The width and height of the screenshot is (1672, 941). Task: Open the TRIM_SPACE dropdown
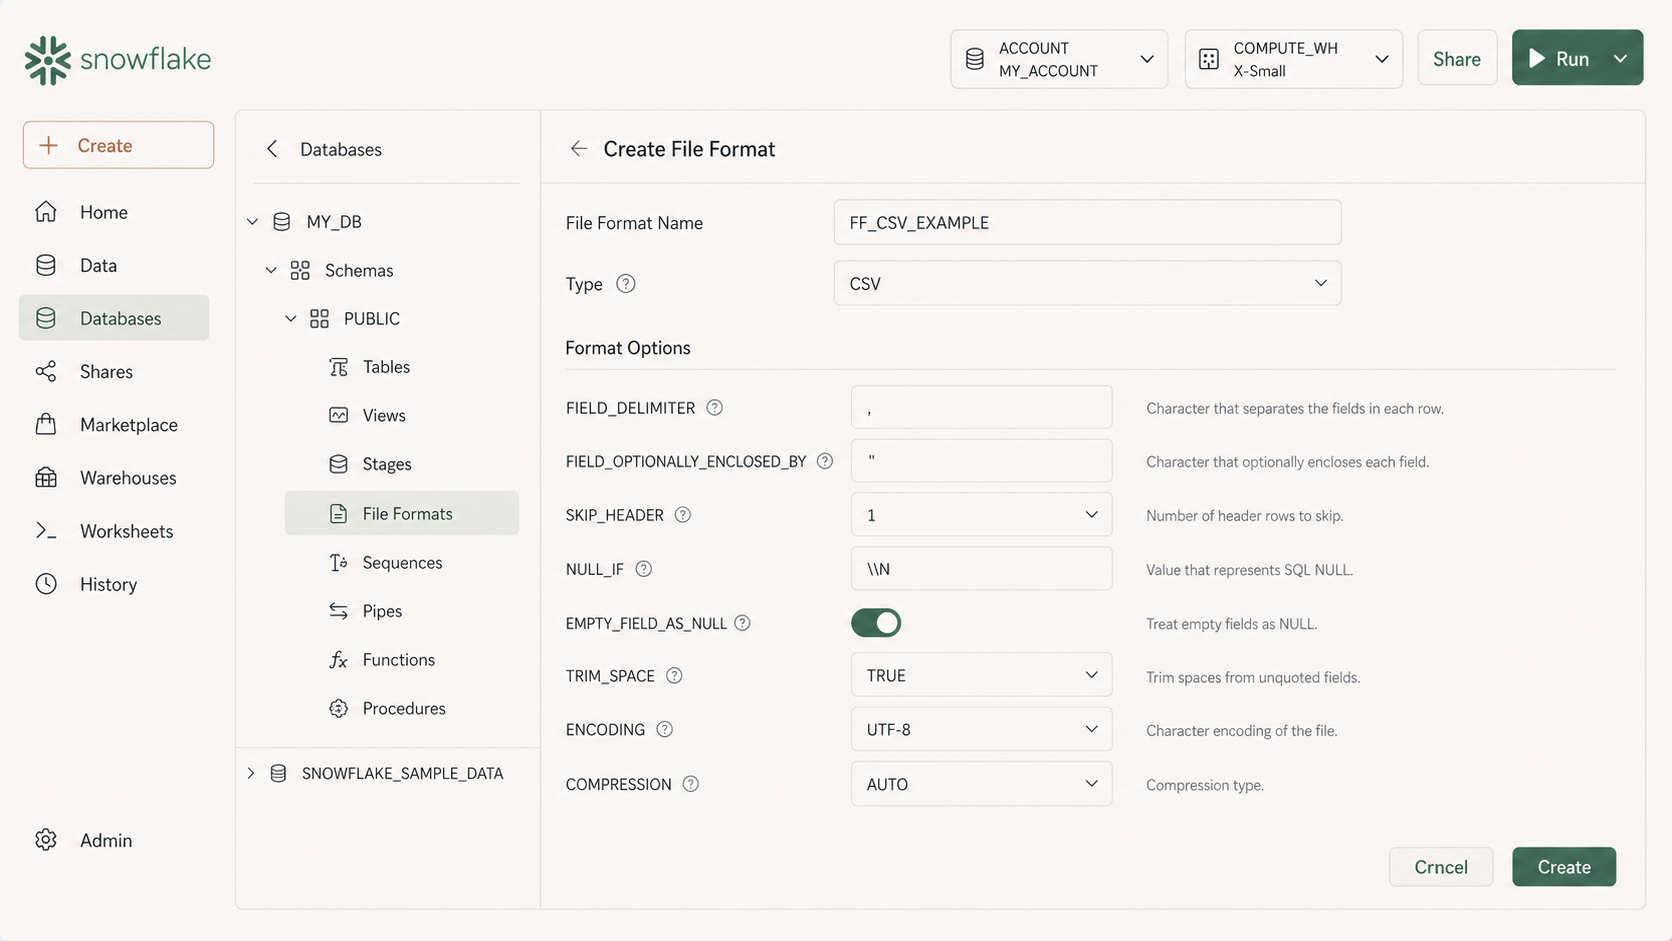(981, 675)
